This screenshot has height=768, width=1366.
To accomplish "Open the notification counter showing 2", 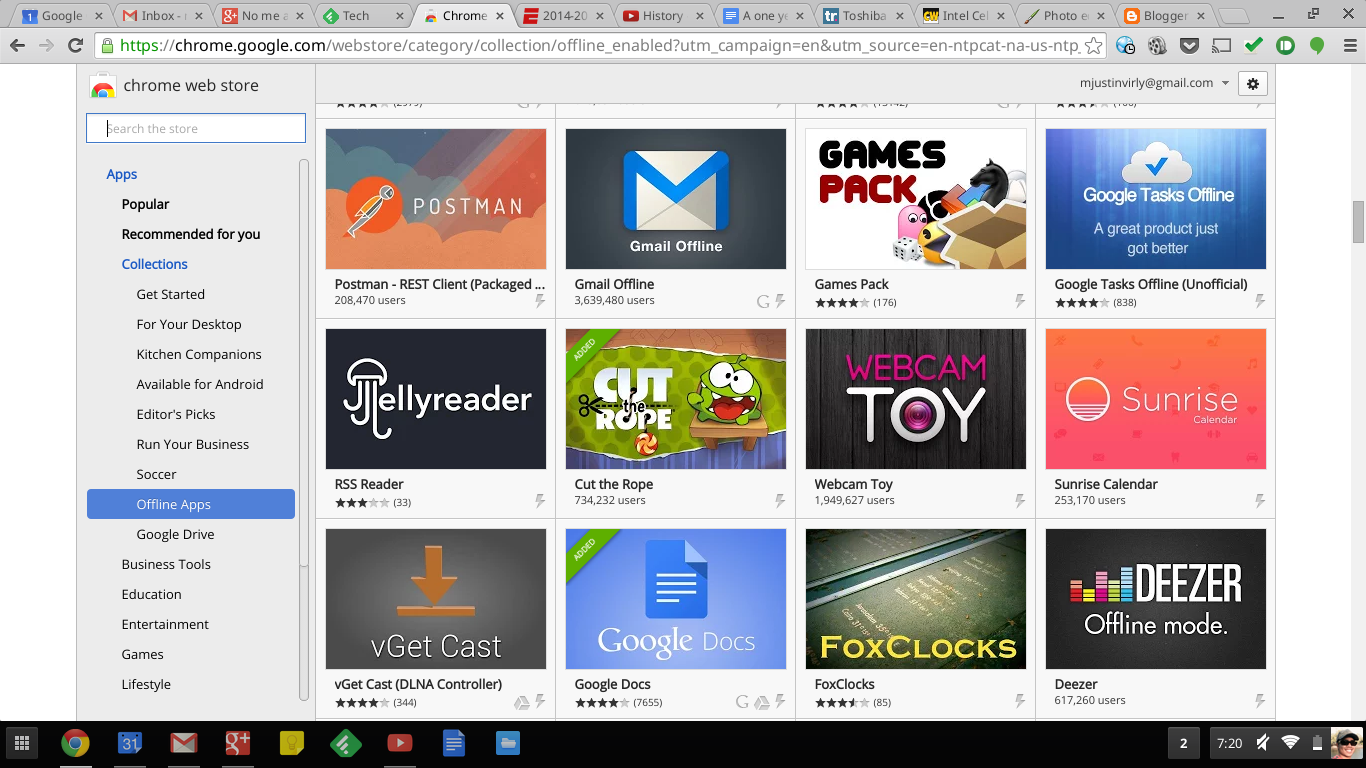I will click(x=1184, y=743).
